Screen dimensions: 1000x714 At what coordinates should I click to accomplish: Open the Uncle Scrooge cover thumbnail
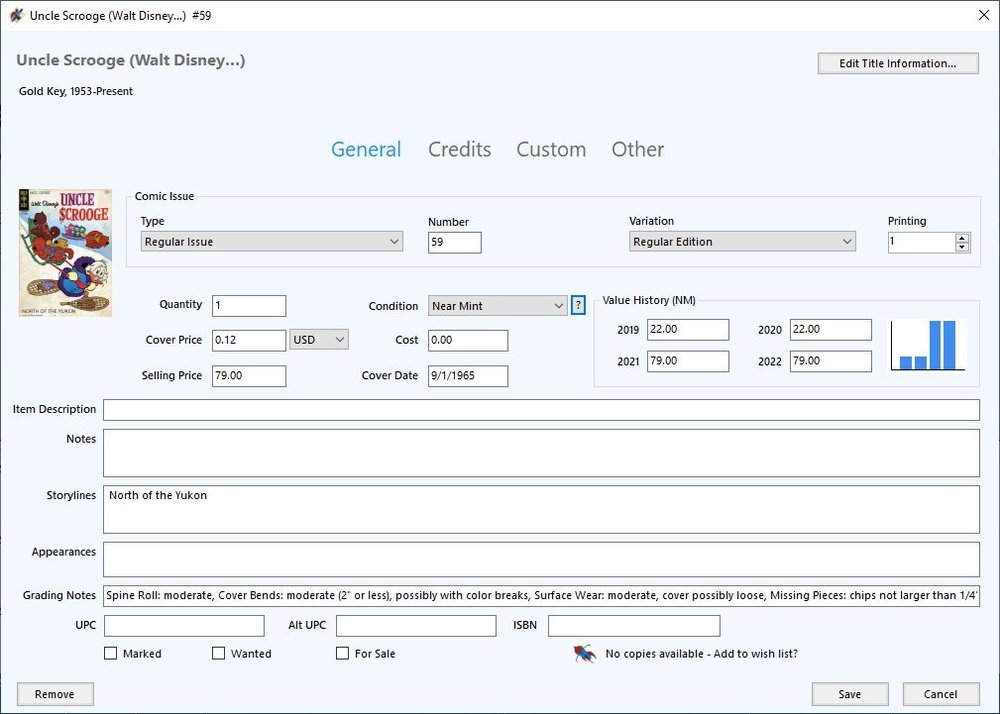click(65, 252)
